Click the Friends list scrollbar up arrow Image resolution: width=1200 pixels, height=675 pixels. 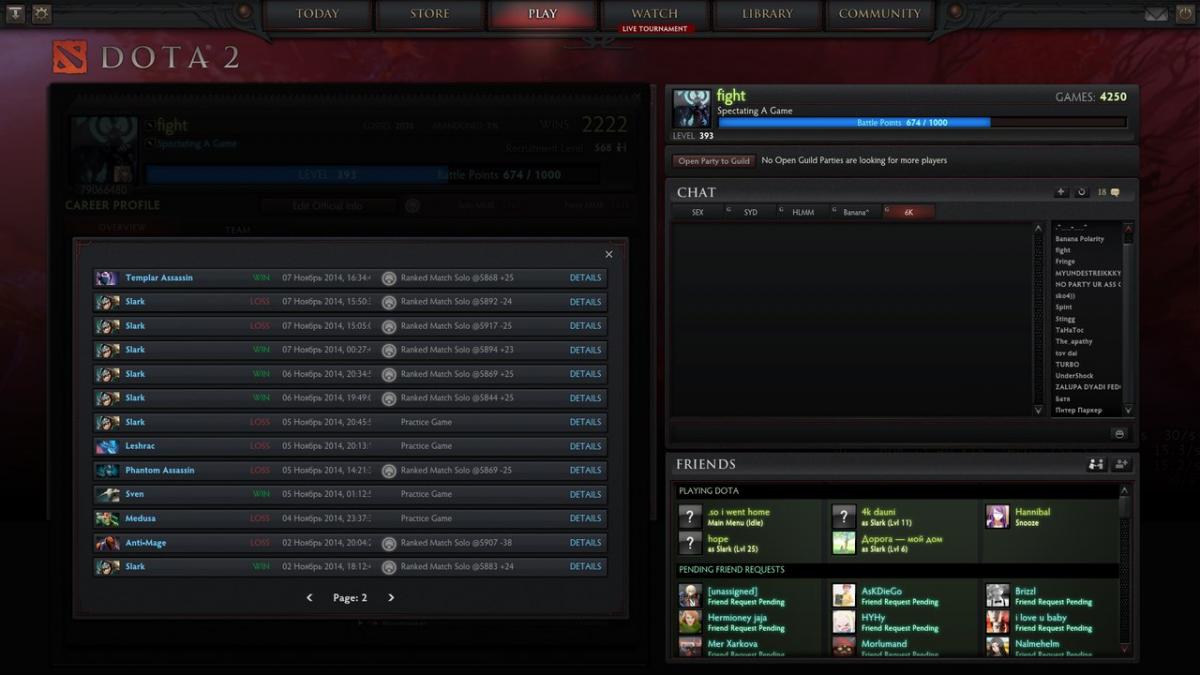click(x=1123, y=490)
